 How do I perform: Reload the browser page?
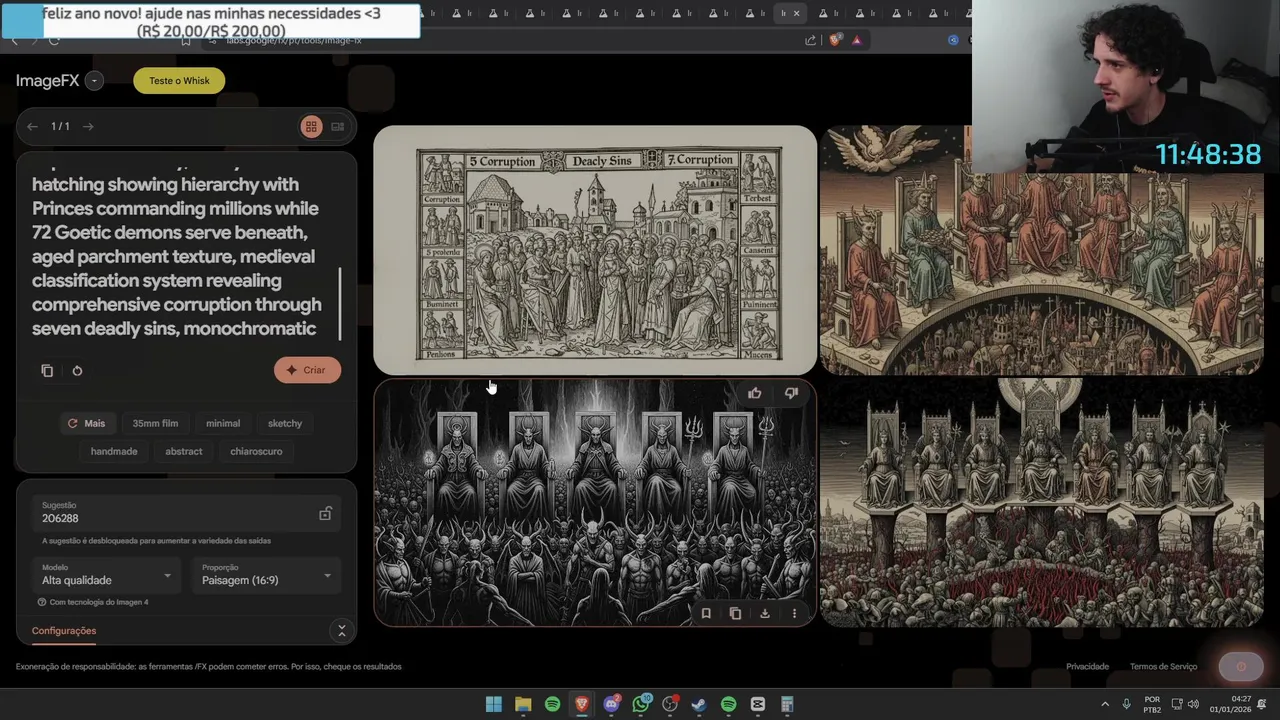[54, 40]
